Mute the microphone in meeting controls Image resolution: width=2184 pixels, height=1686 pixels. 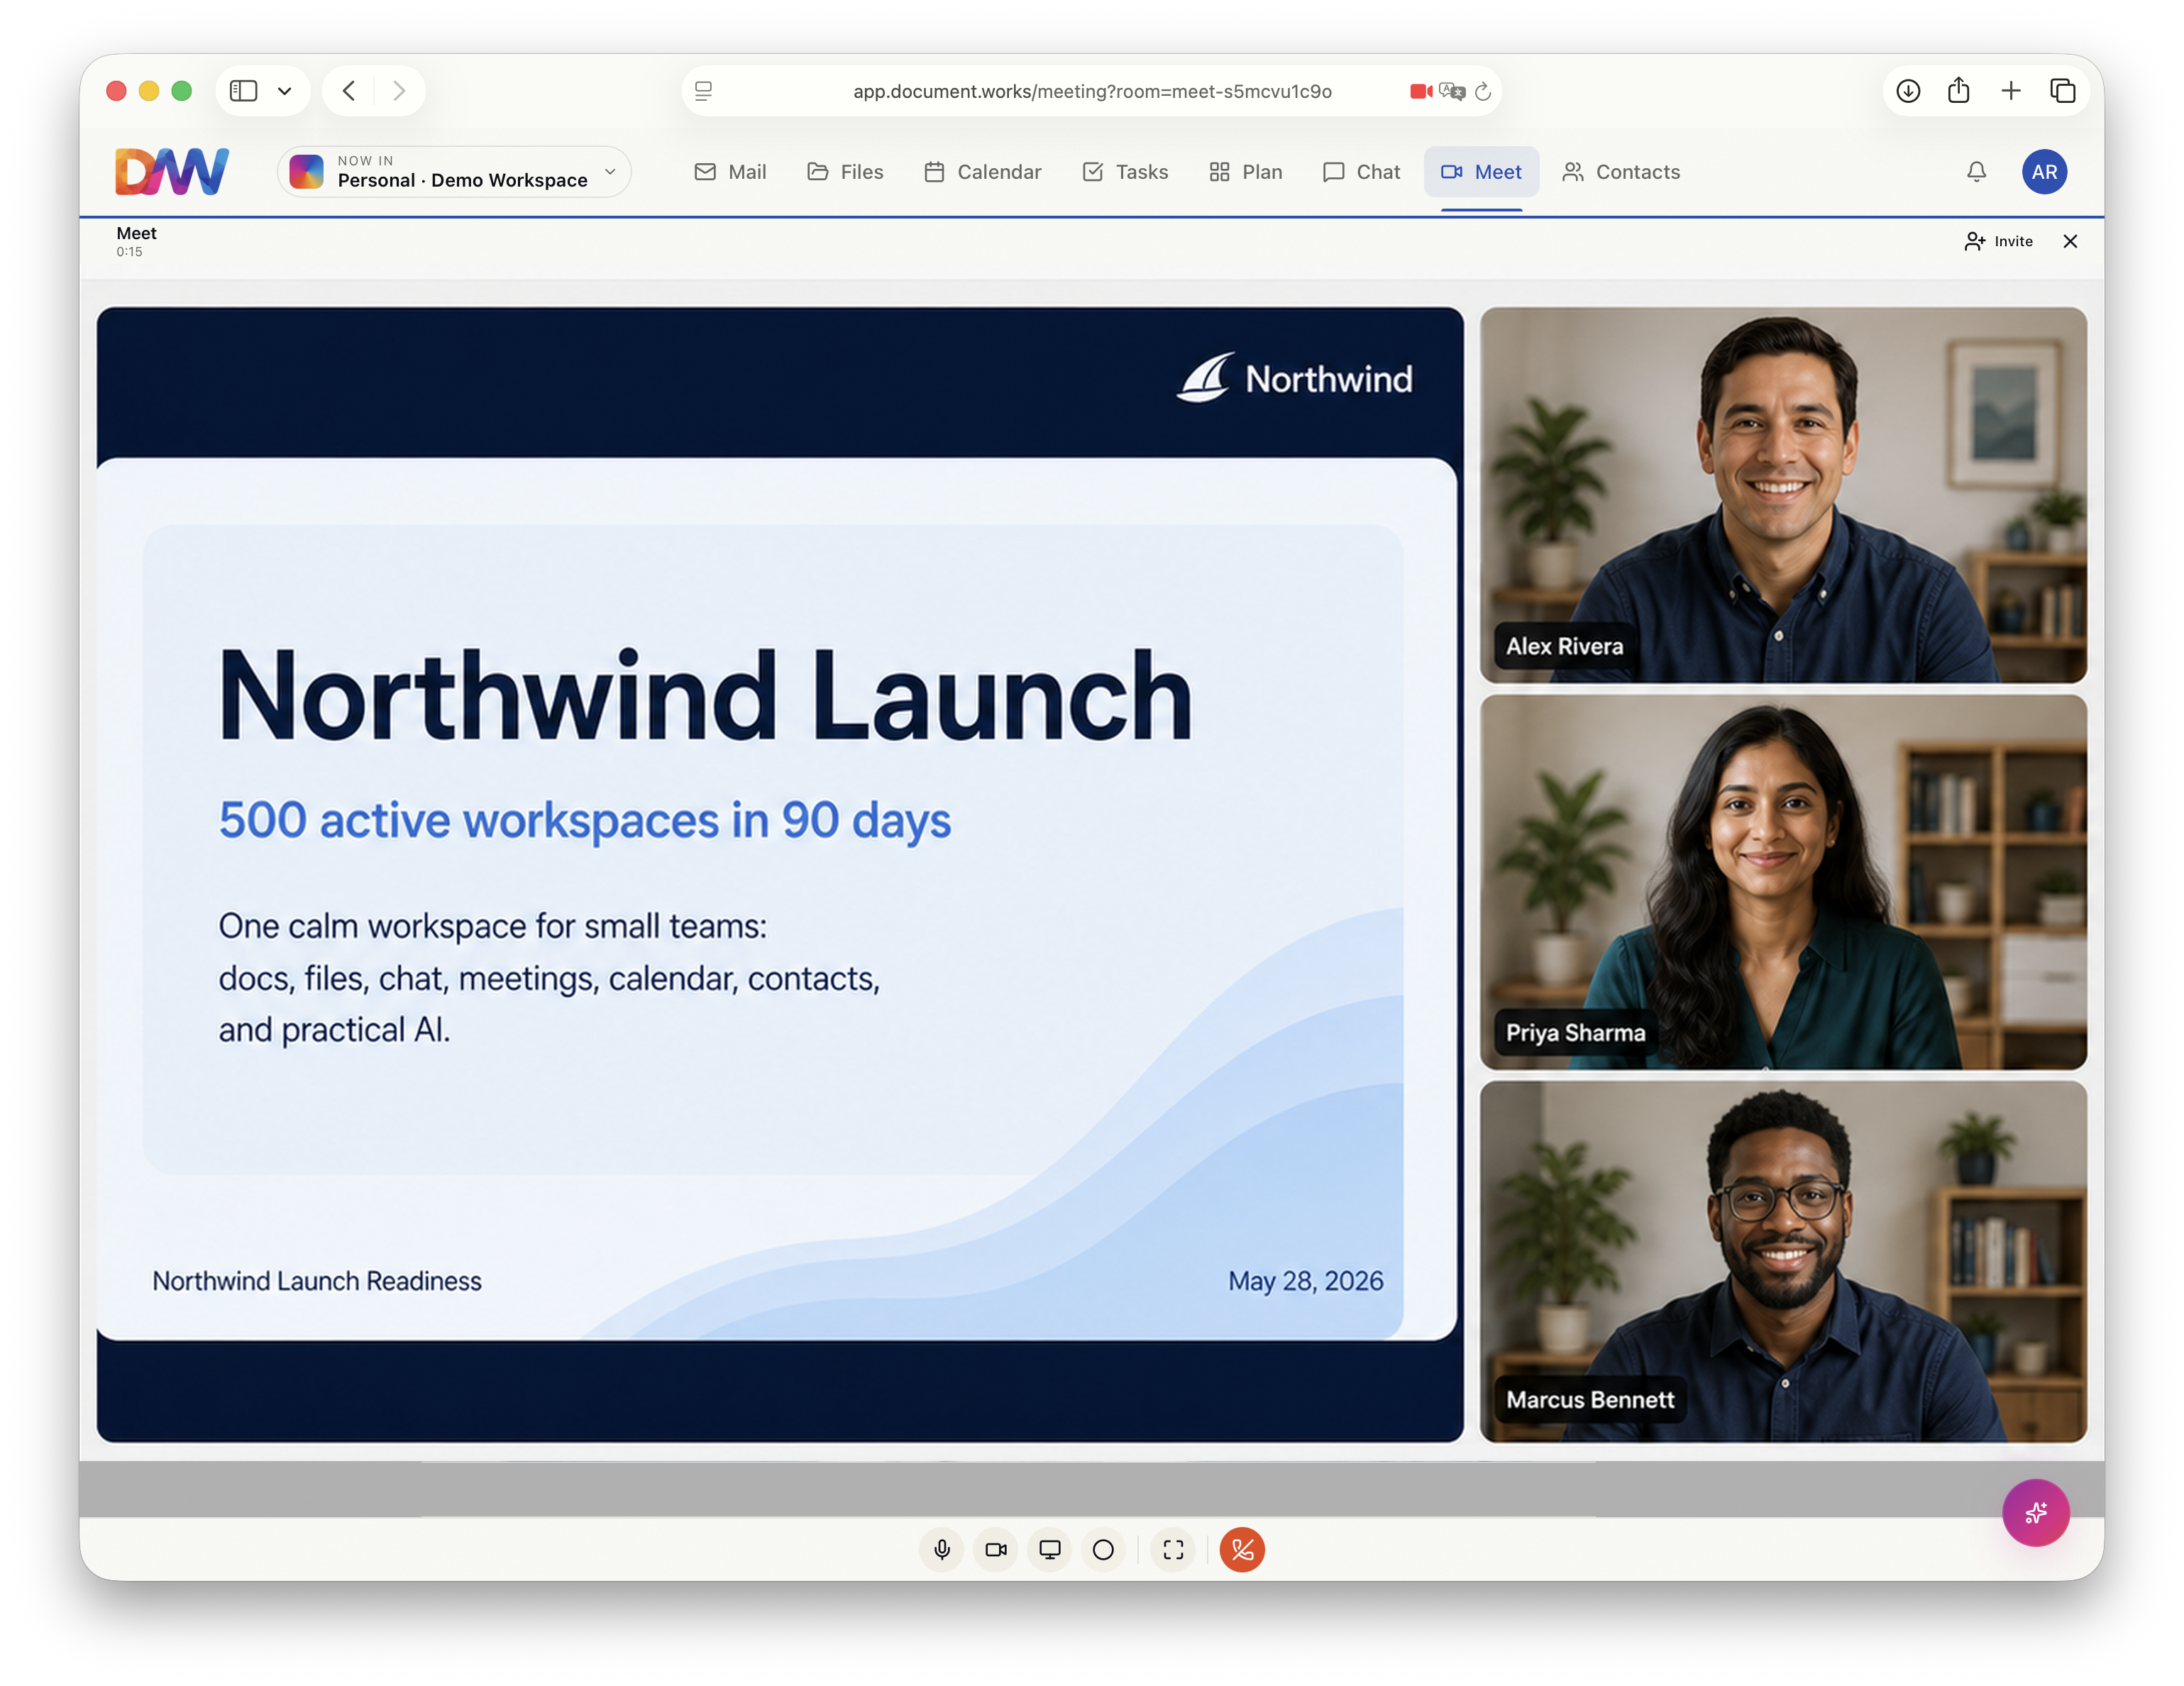[941, 1549]
